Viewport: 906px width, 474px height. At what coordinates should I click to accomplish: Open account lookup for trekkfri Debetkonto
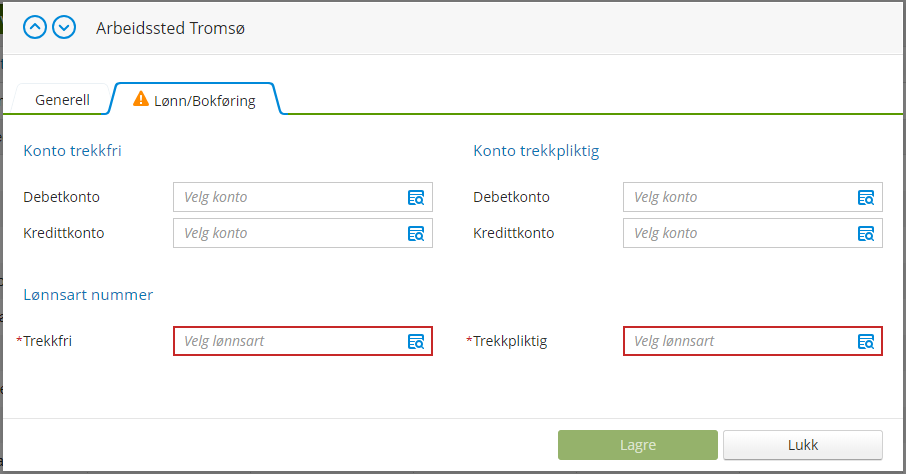(416, 198)
